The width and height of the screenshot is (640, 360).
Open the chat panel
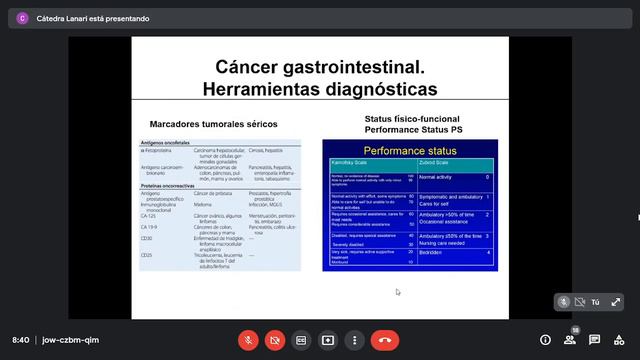coord(594,340)
